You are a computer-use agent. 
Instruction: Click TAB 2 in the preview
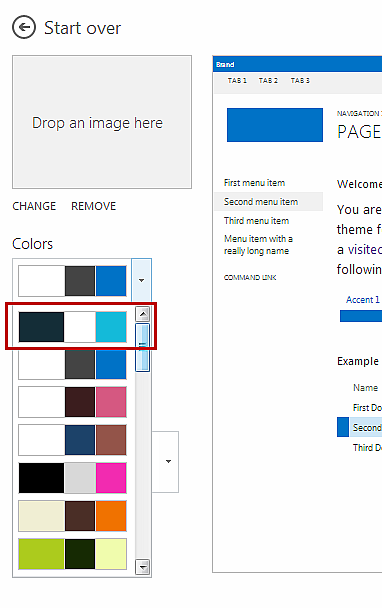[268, 81]
